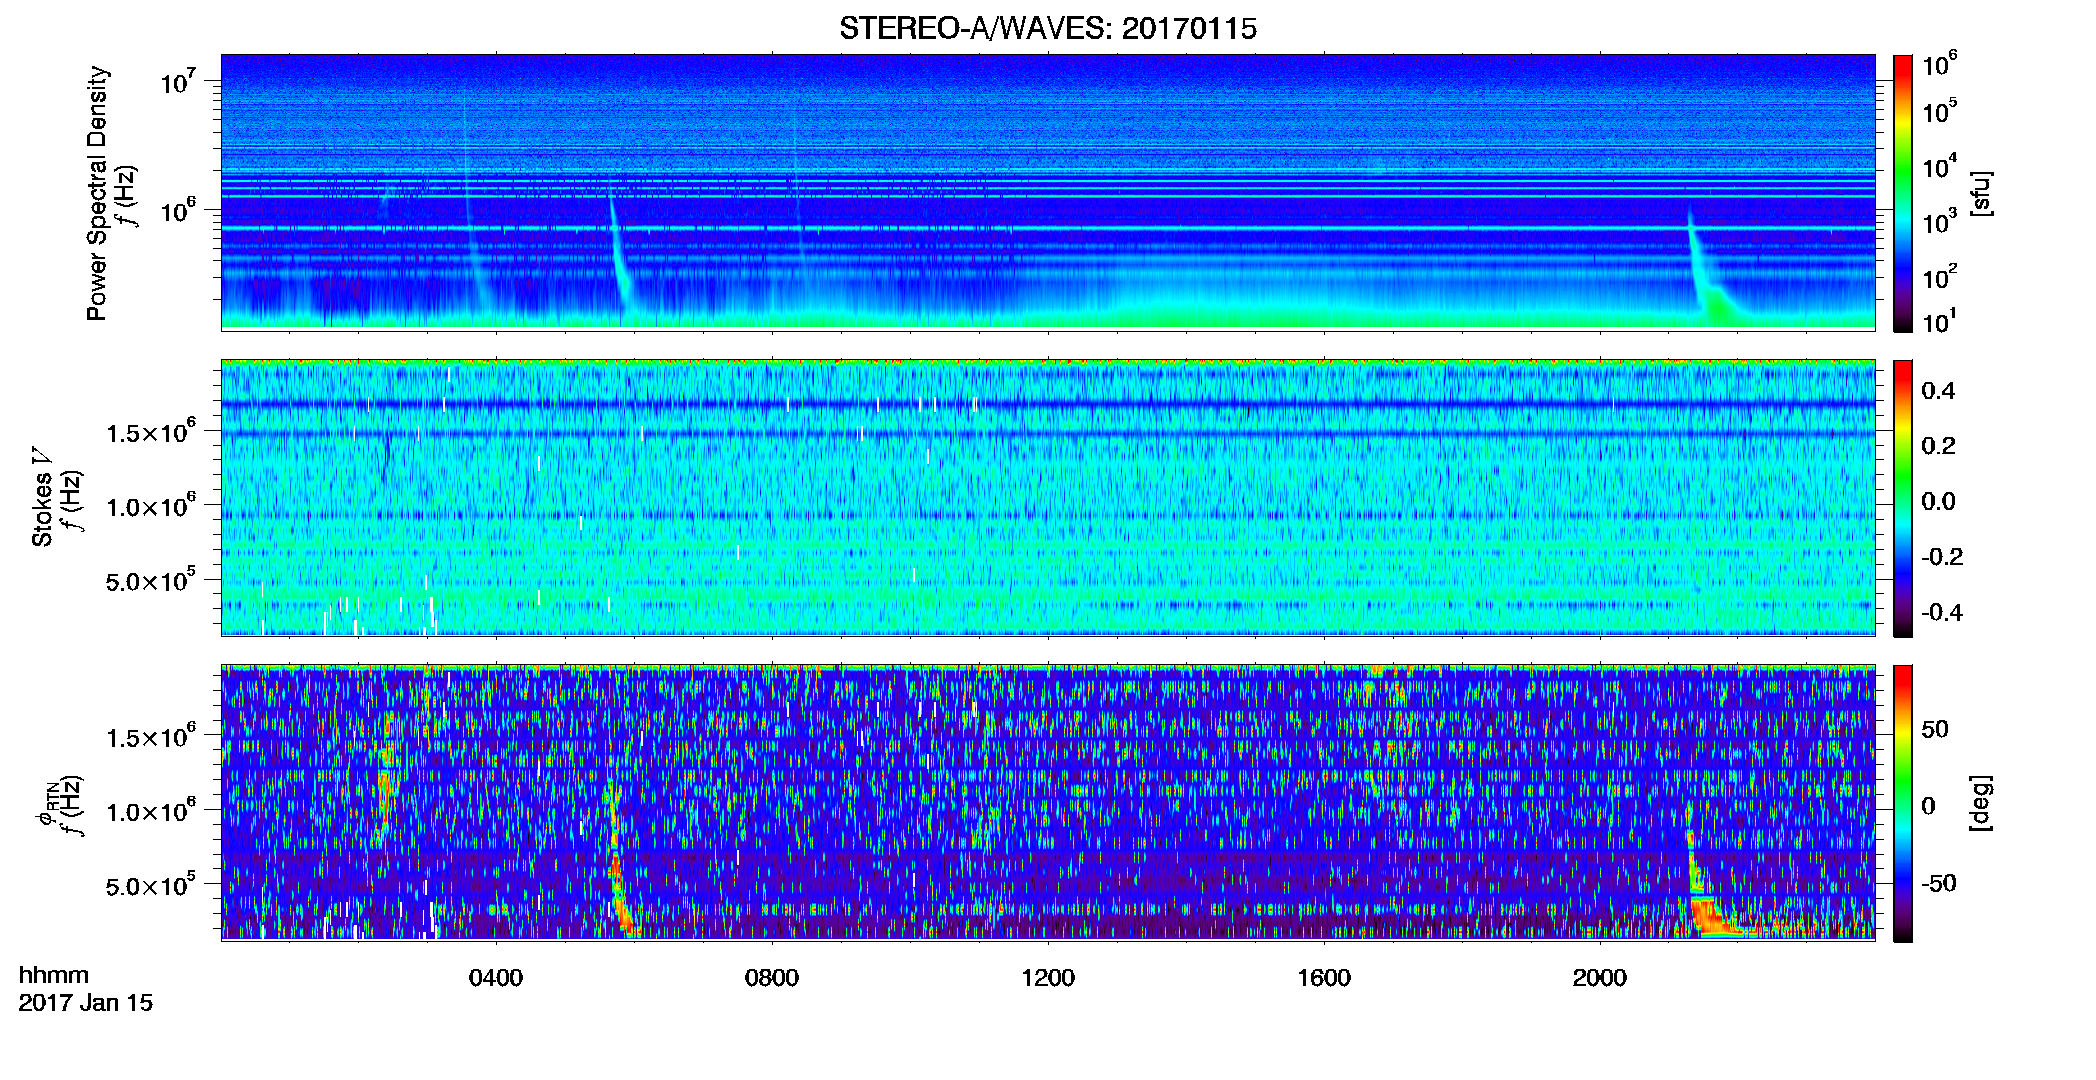The width and height of the screenshot is (2096, 1080).
Task: Click the time tick label 0400
Action: pos(496,978)
